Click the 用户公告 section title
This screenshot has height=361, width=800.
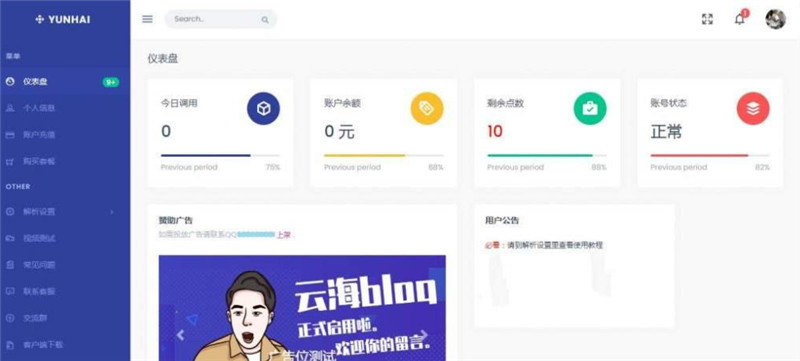pyautogui.click(x=502, y=221)
